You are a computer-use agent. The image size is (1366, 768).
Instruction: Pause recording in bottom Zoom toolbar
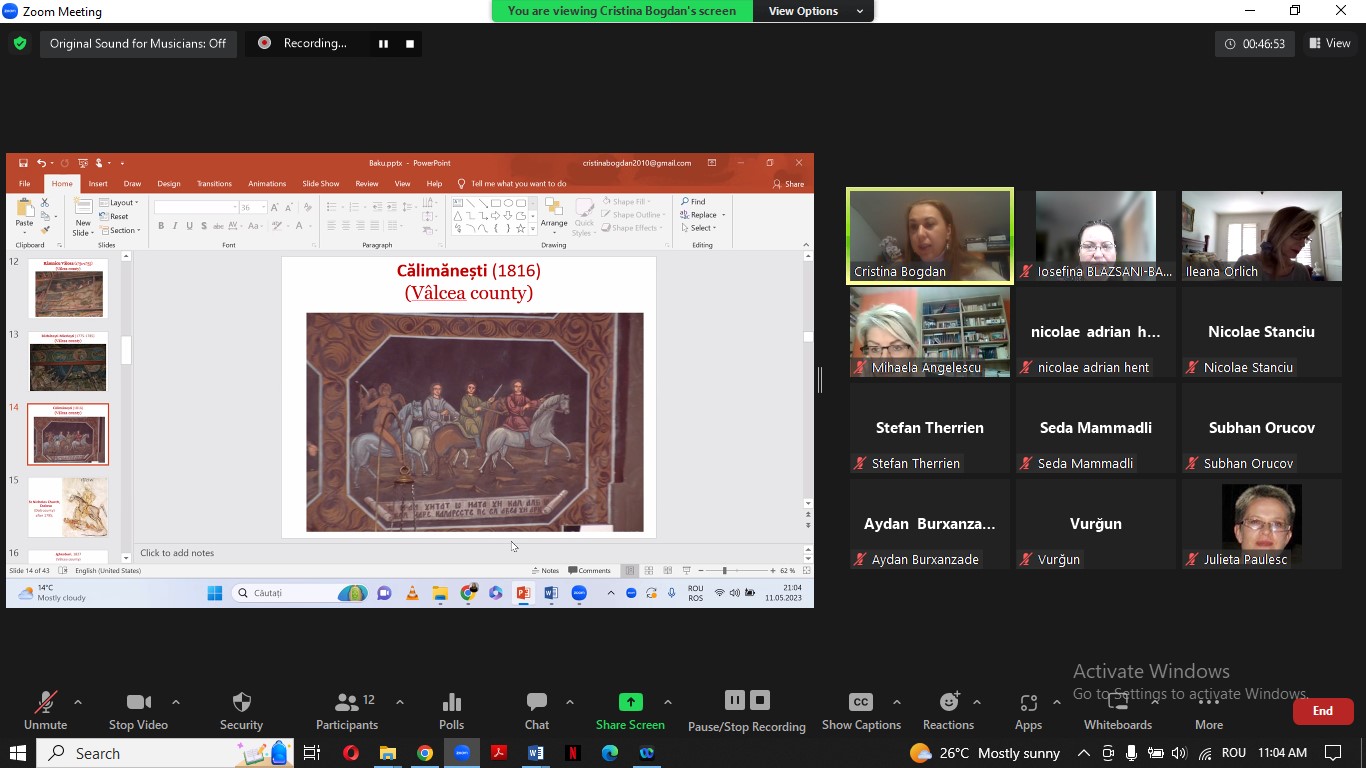tap(734, 701)
